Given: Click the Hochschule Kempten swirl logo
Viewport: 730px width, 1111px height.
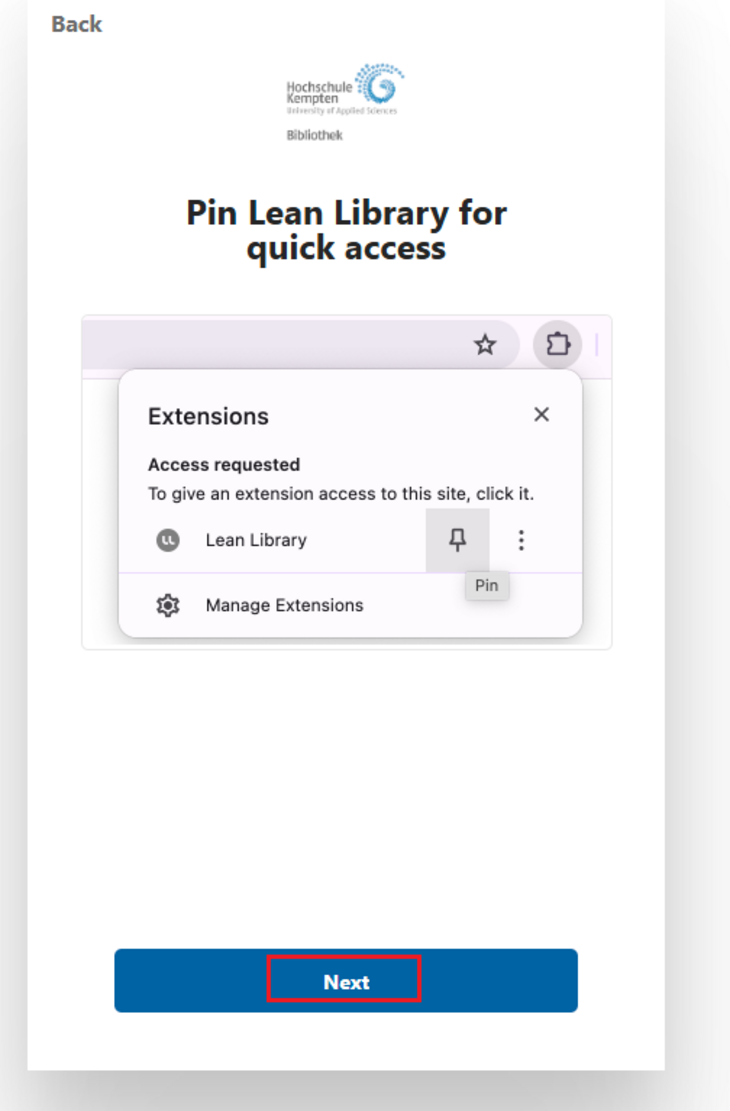Looking at the screenshot, I should pos(379,86).
